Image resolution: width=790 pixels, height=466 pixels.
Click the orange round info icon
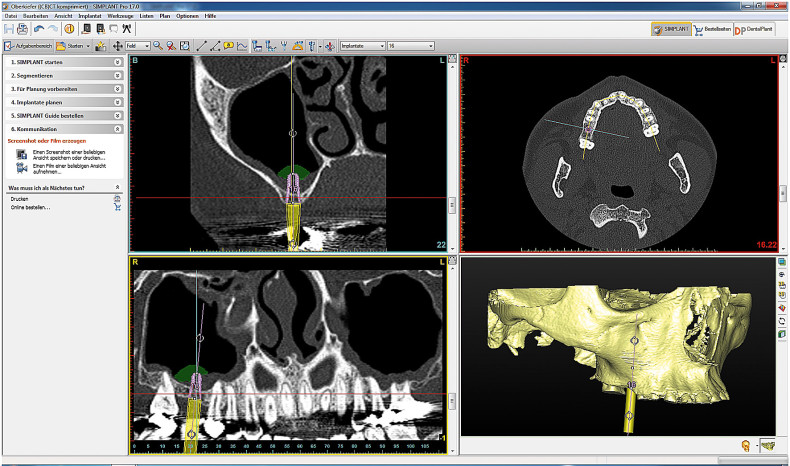70,29
